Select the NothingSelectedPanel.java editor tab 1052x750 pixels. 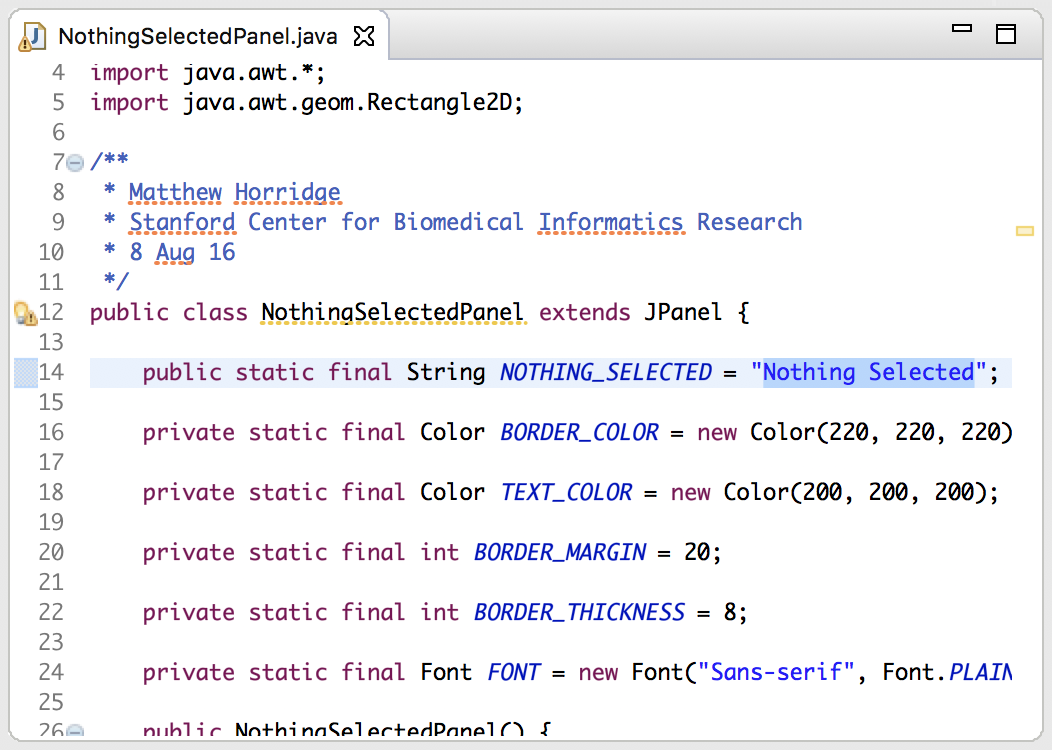pyautogui.click(x=198, y=36)
